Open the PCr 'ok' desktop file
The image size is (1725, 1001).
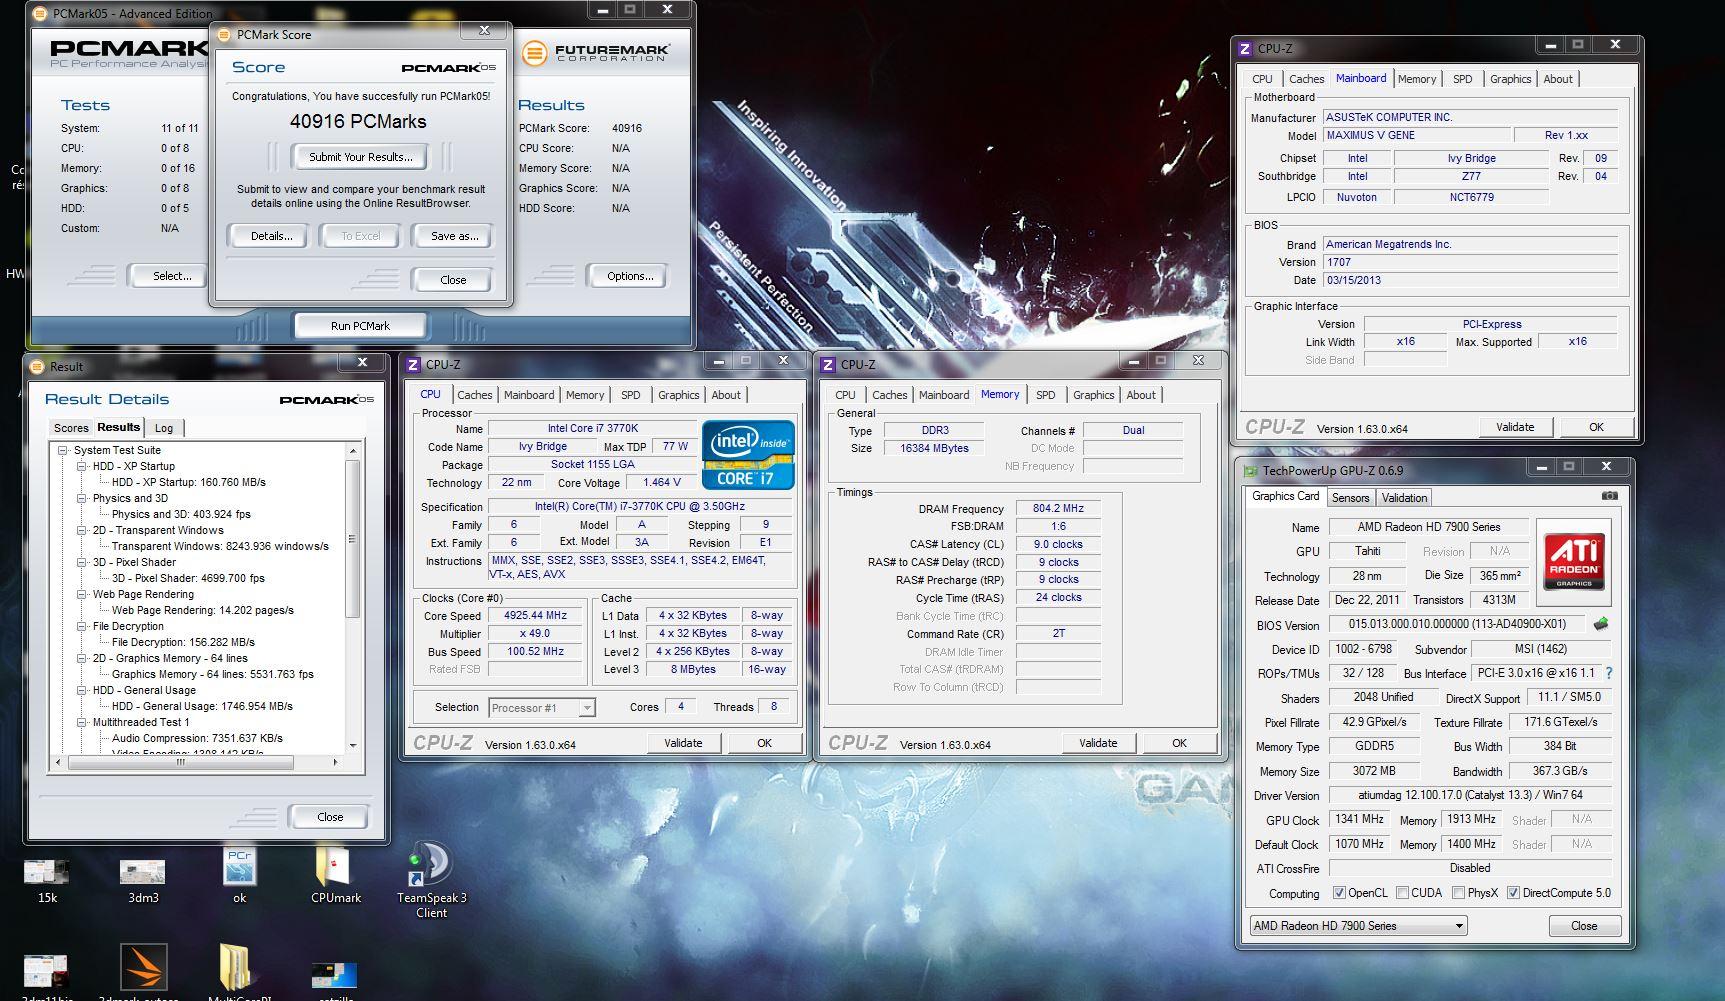(239, 867)
